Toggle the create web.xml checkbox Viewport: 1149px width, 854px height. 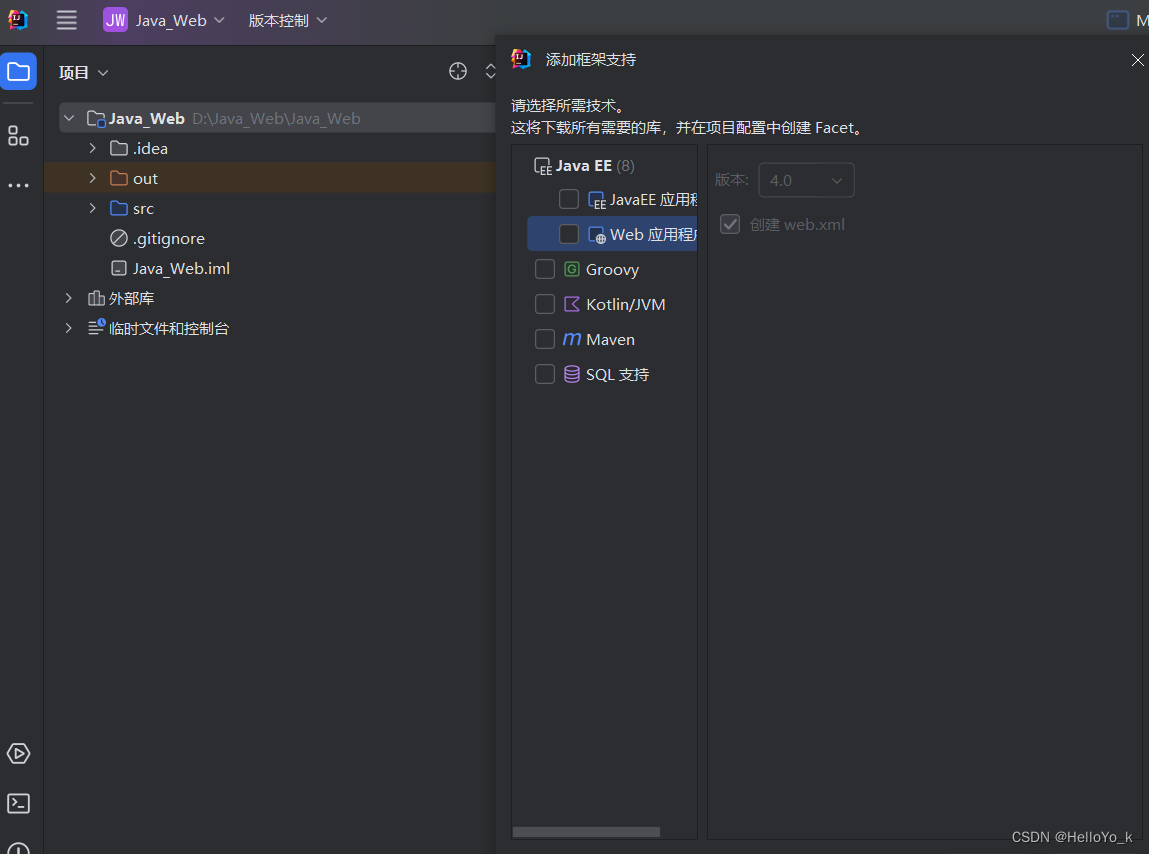coord(730,224)
